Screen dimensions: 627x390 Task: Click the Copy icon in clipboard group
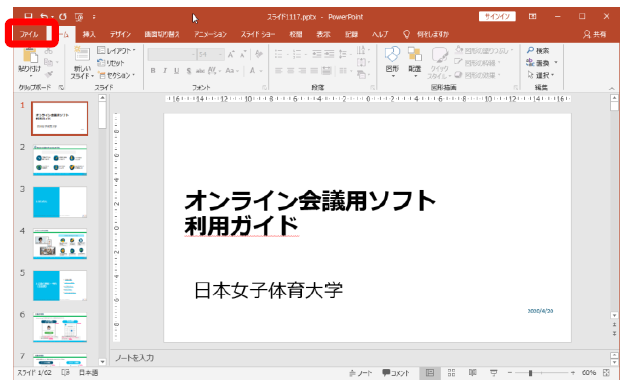48,62
